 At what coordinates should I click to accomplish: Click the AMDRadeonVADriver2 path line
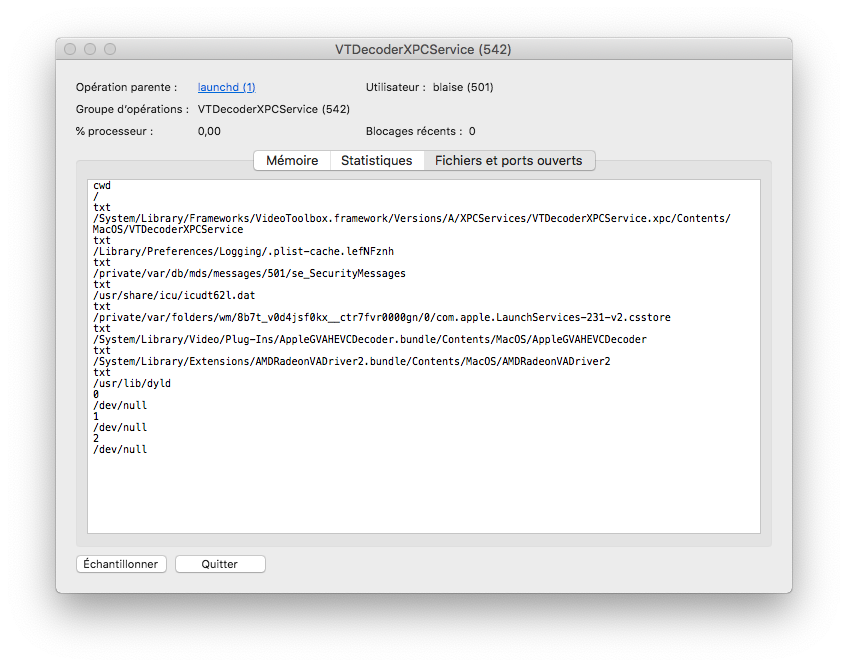(352, 361)
